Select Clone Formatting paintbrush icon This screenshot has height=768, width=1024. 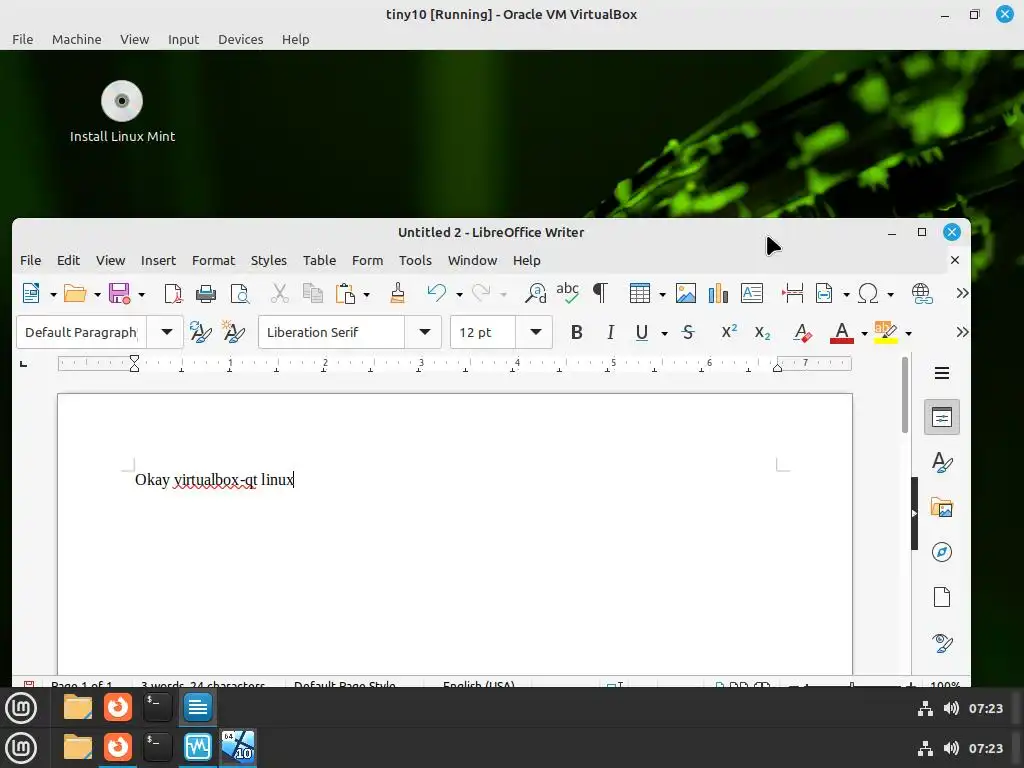pos(397,293)
